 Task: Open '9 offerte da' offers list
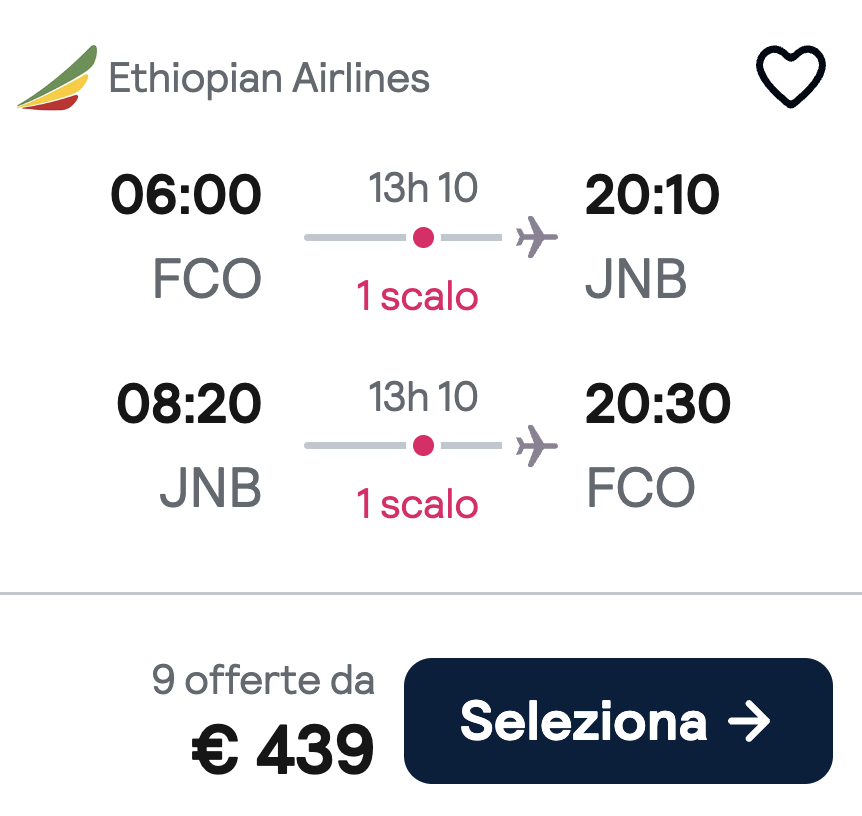click(263, 679)
